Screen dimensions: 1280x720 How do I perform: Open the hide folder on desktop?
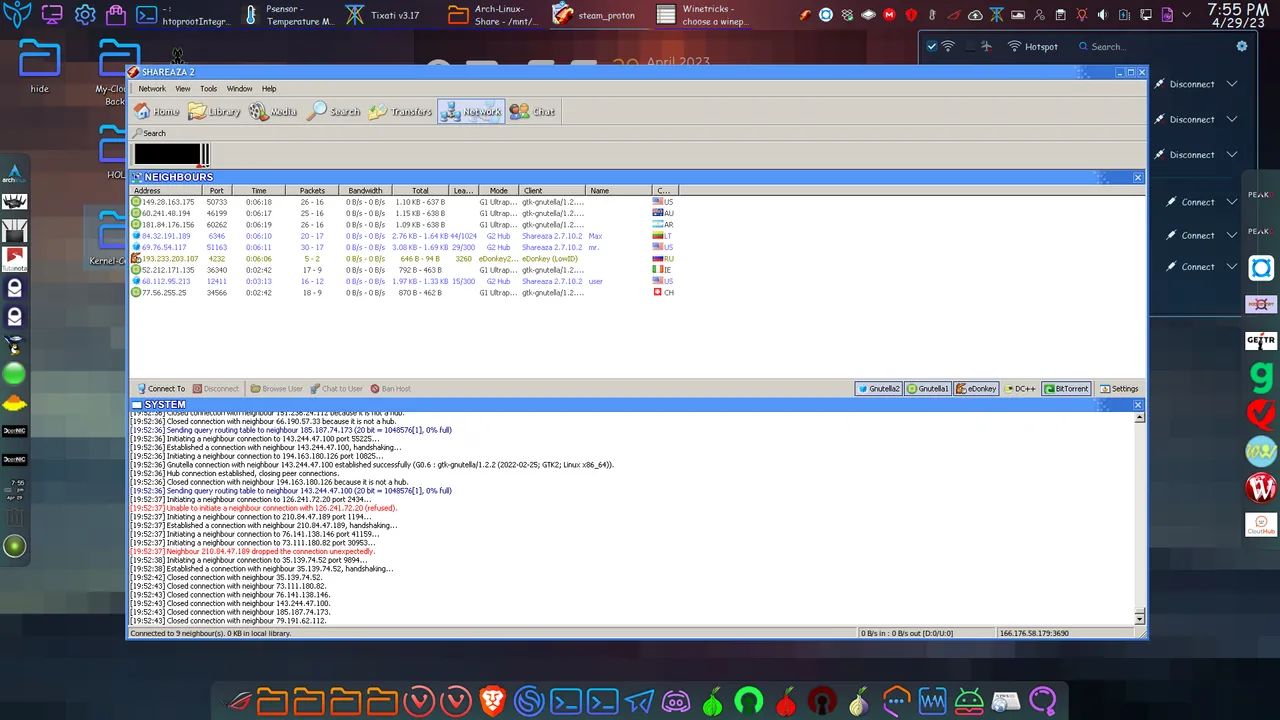pyautogui.click(x=39, y=67)
